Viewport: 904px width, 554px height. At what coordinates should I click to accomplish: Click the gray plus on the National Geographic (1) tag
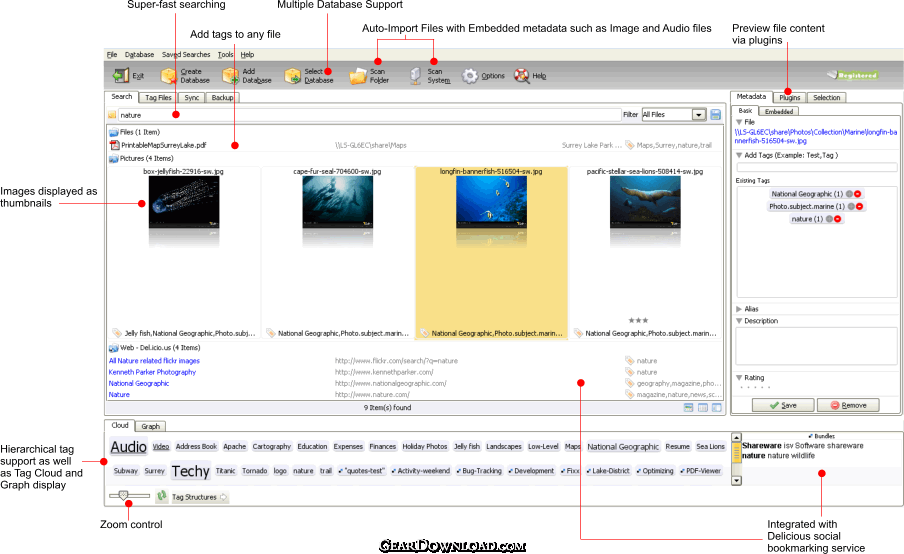tap(849, 194)
